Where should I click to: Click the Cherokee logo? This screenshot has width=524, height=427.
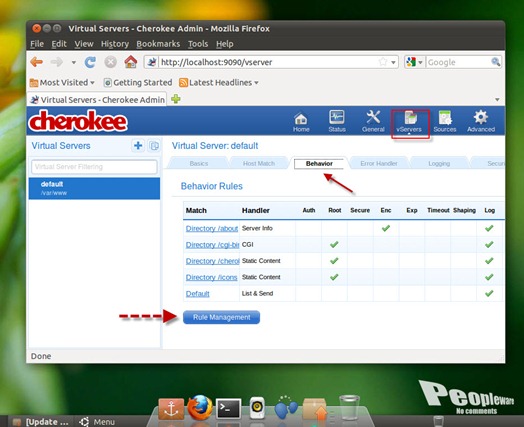78,121
